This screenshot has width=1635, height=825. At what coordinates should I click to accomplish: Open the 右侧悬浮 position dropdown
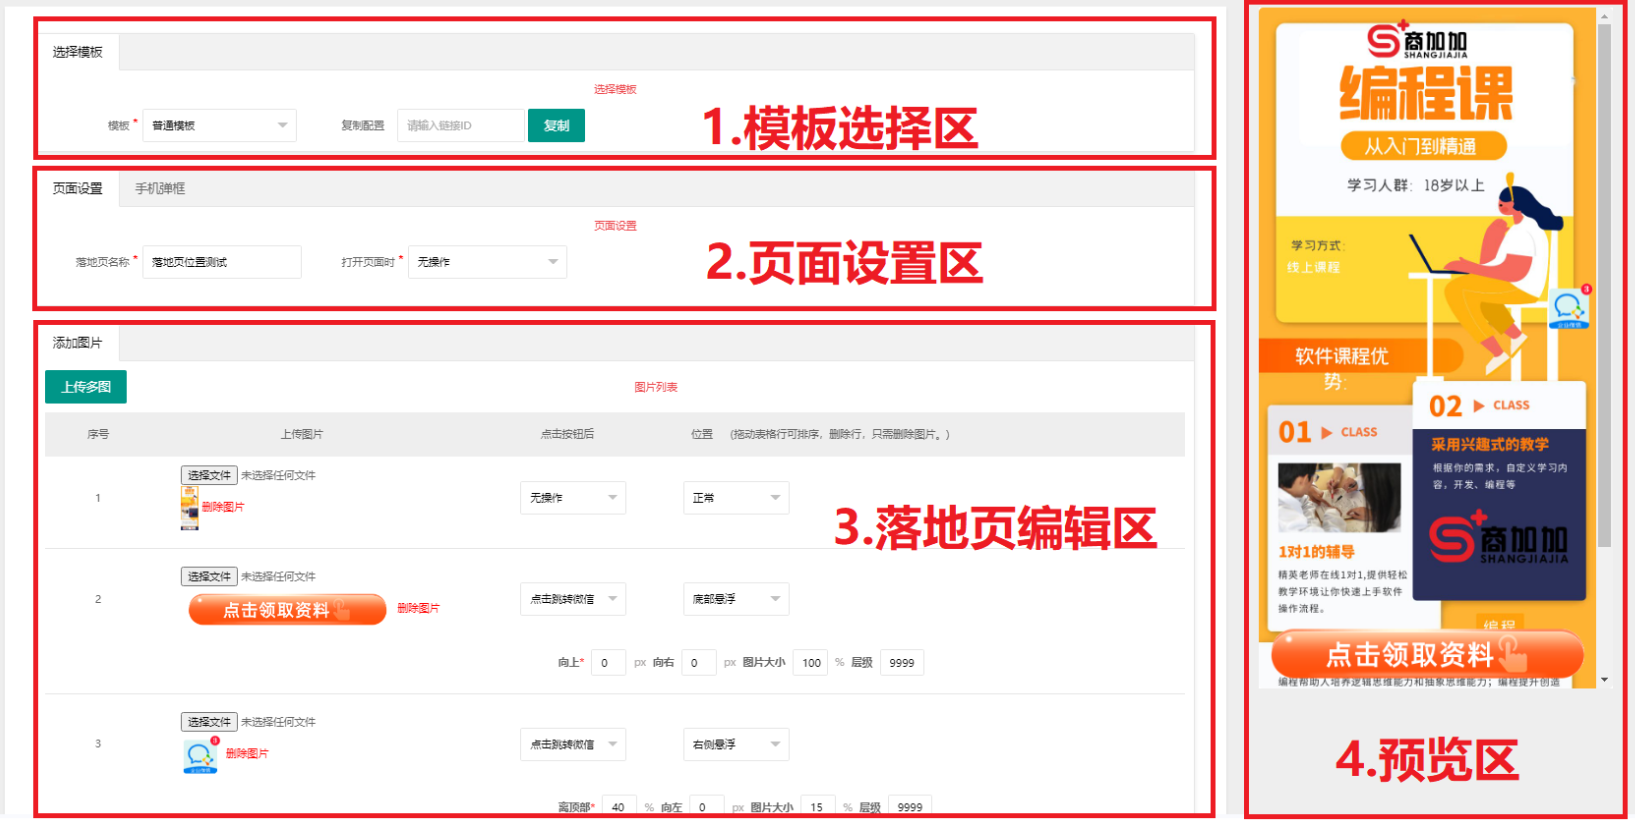736,745
